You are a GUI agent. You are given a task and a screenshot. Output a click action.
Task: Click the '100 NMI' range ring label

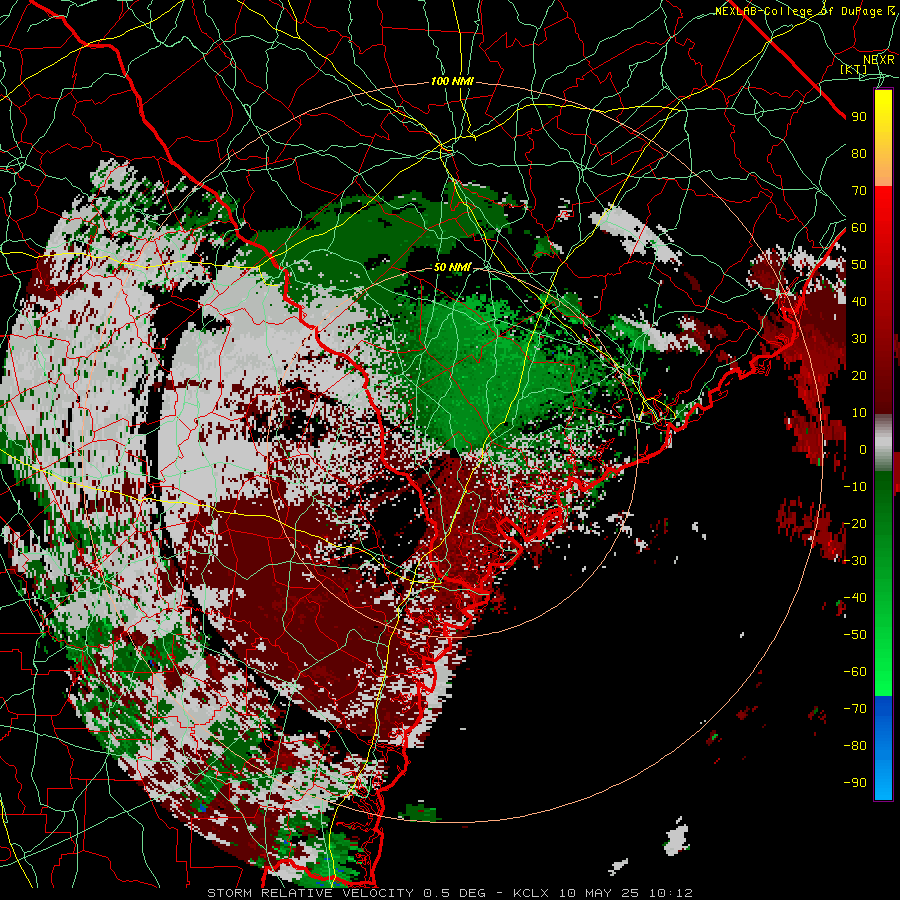point(452,82)
